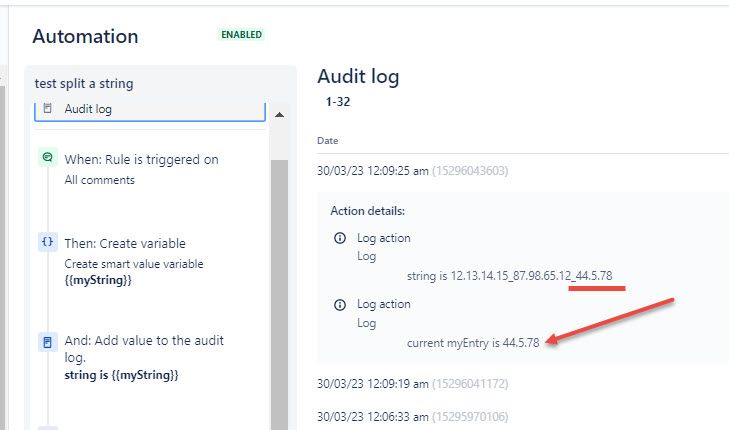Click the rule sidebar vertical scrollbar thumb

pyautogui.click(x=279, y=295)
